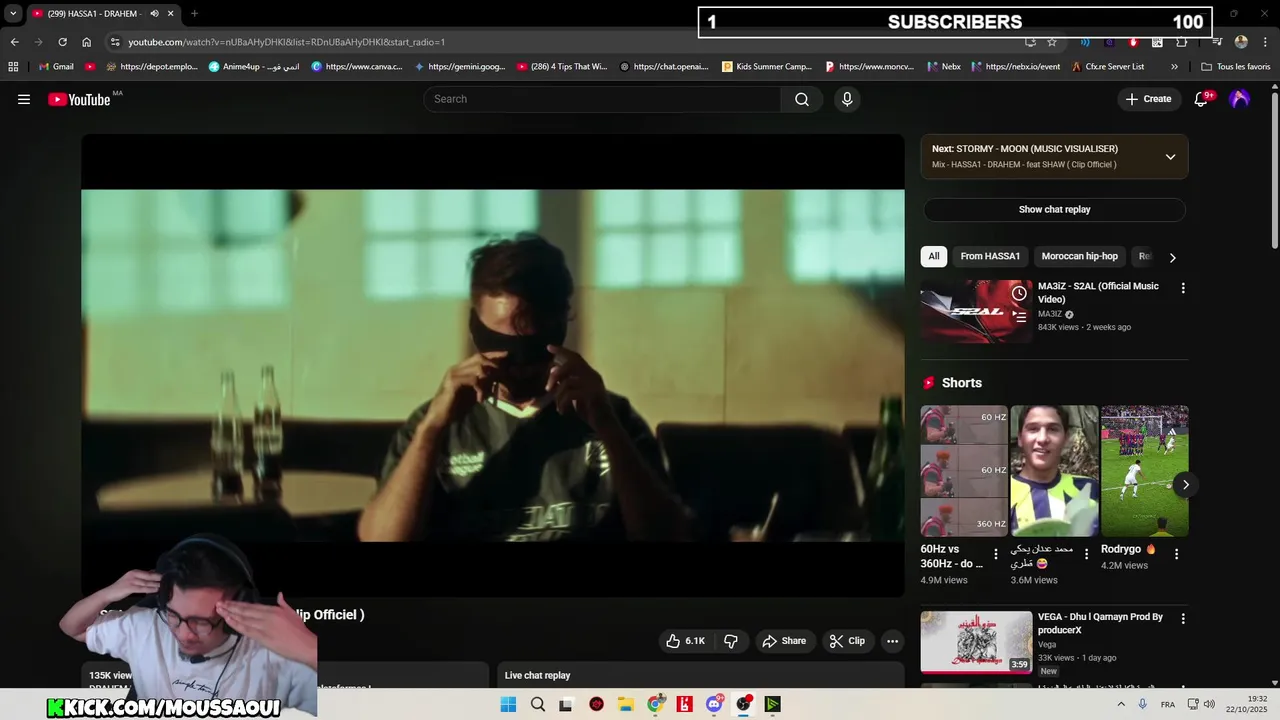Open the Gmail bookmark
The height and width of the screenshot is (720, 1280).
(56, 67)
